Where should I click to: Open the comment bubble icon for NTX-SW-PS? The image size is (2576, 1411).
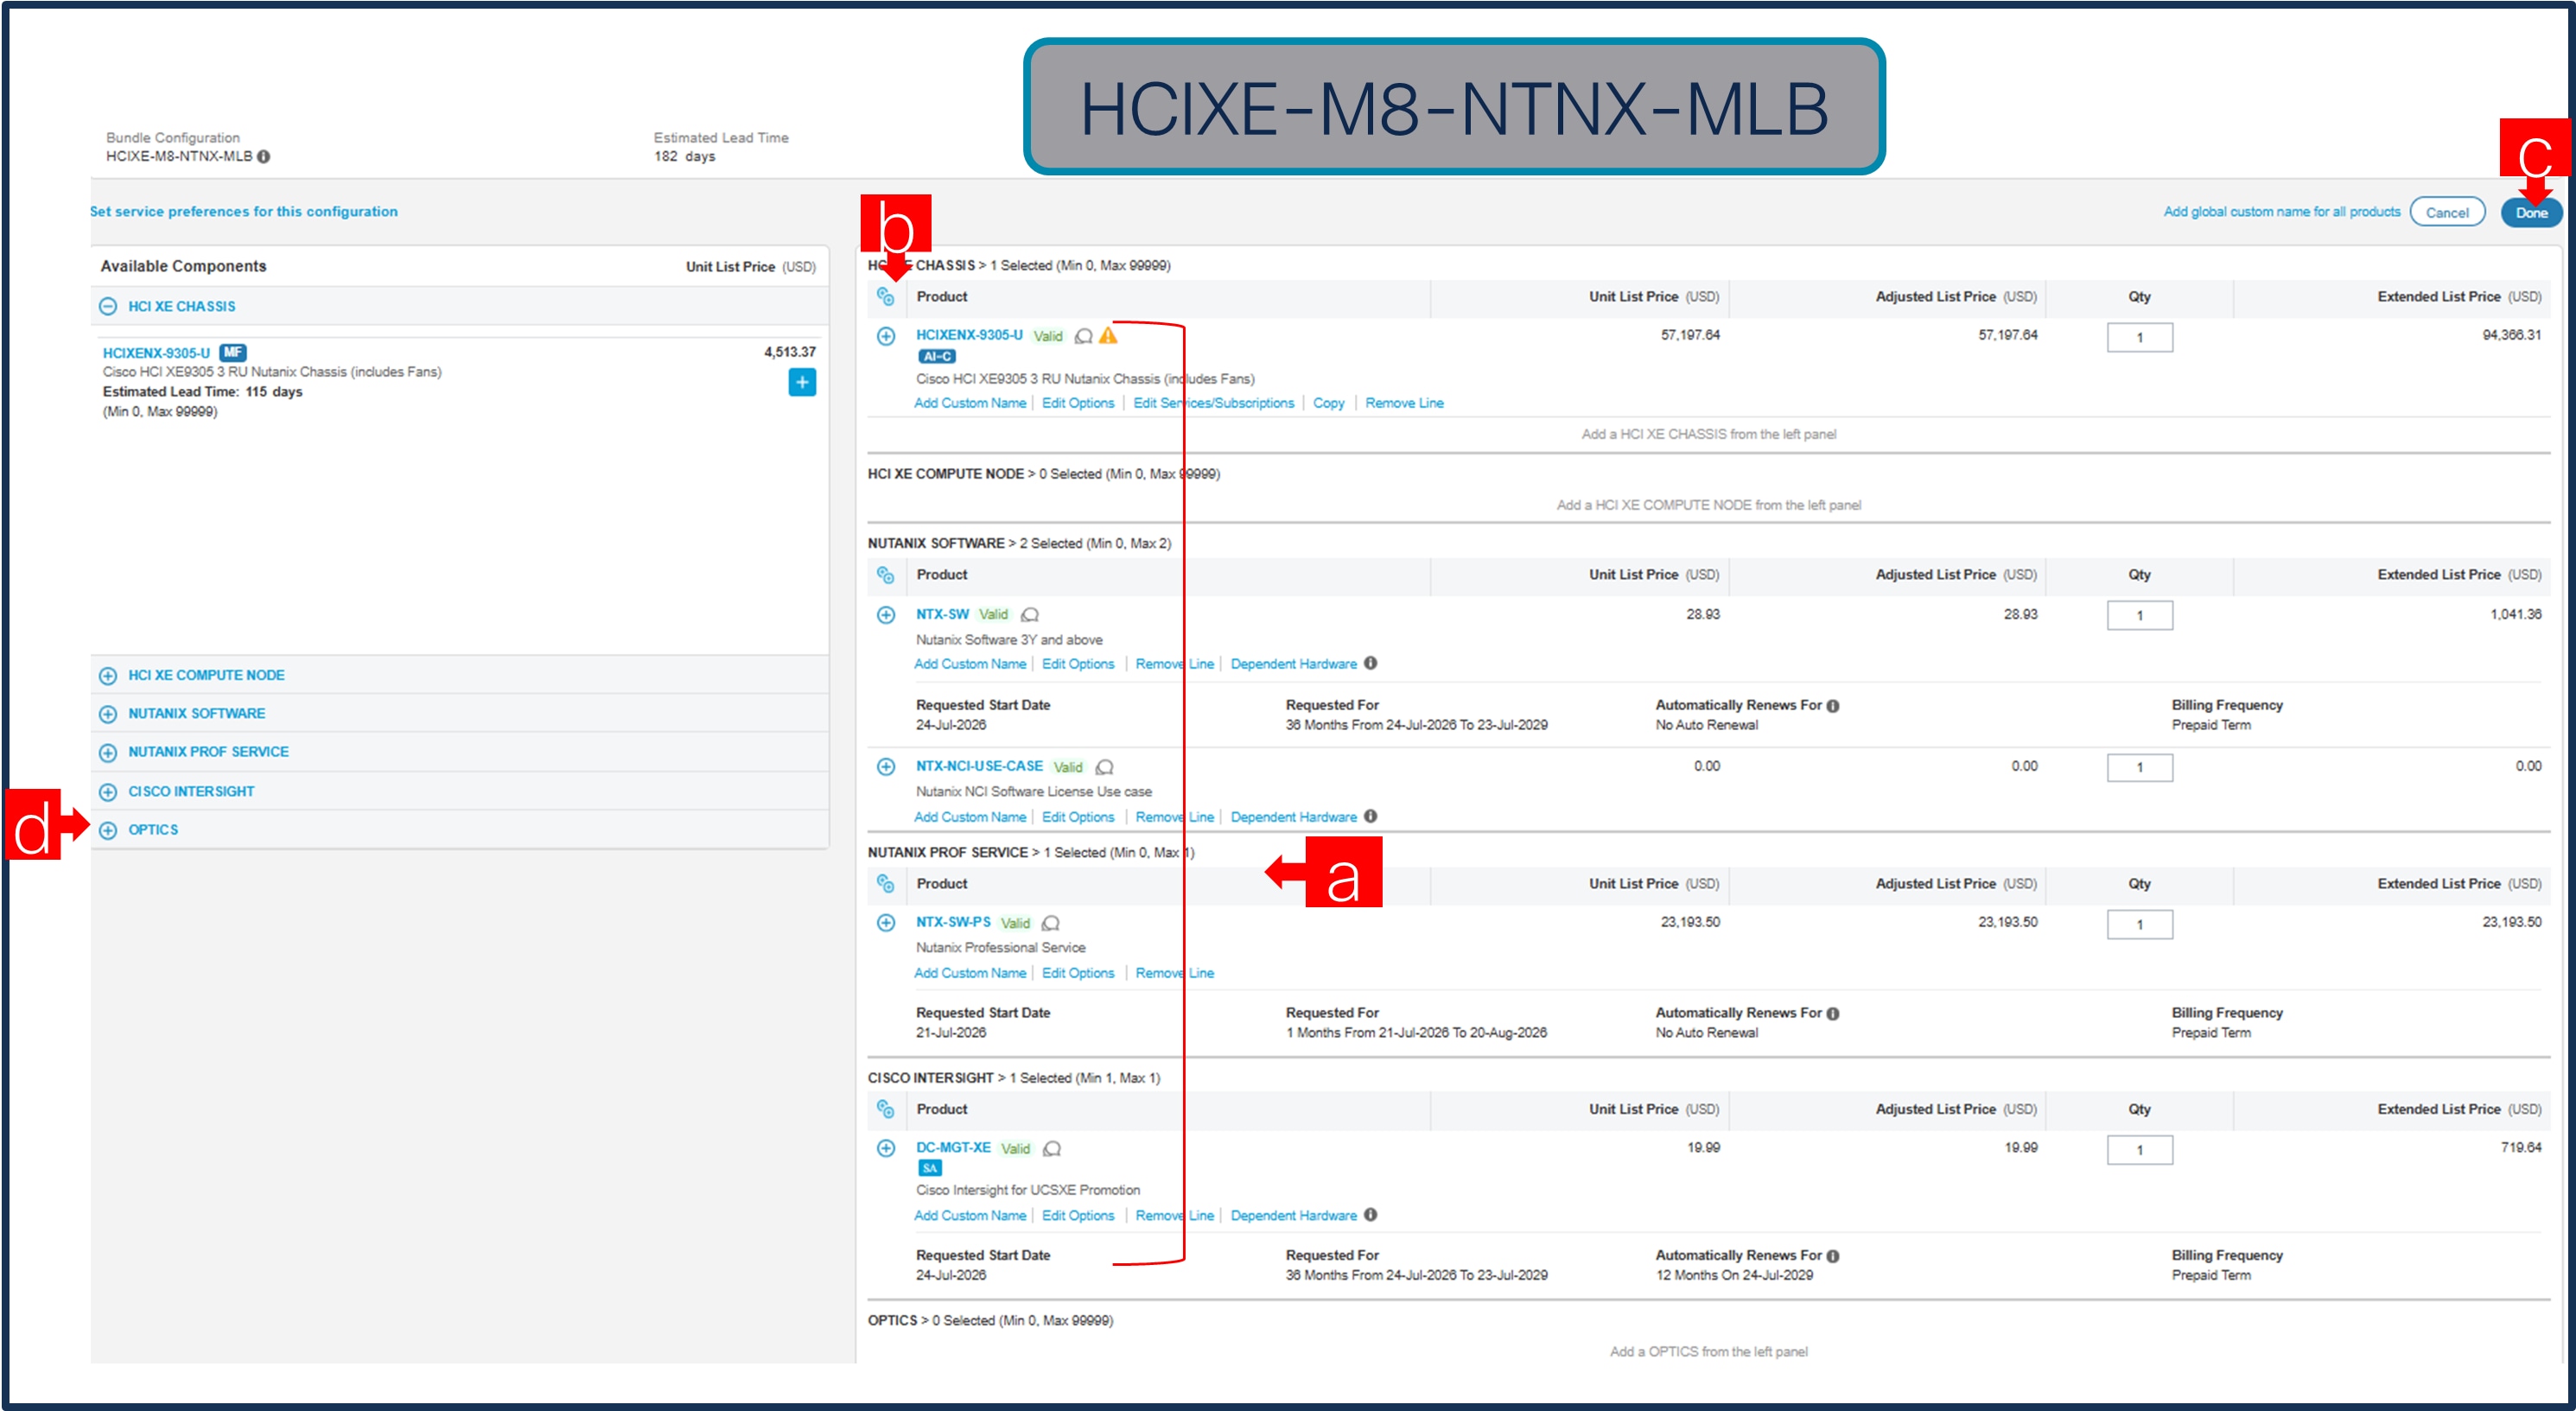pos(1050,923)
